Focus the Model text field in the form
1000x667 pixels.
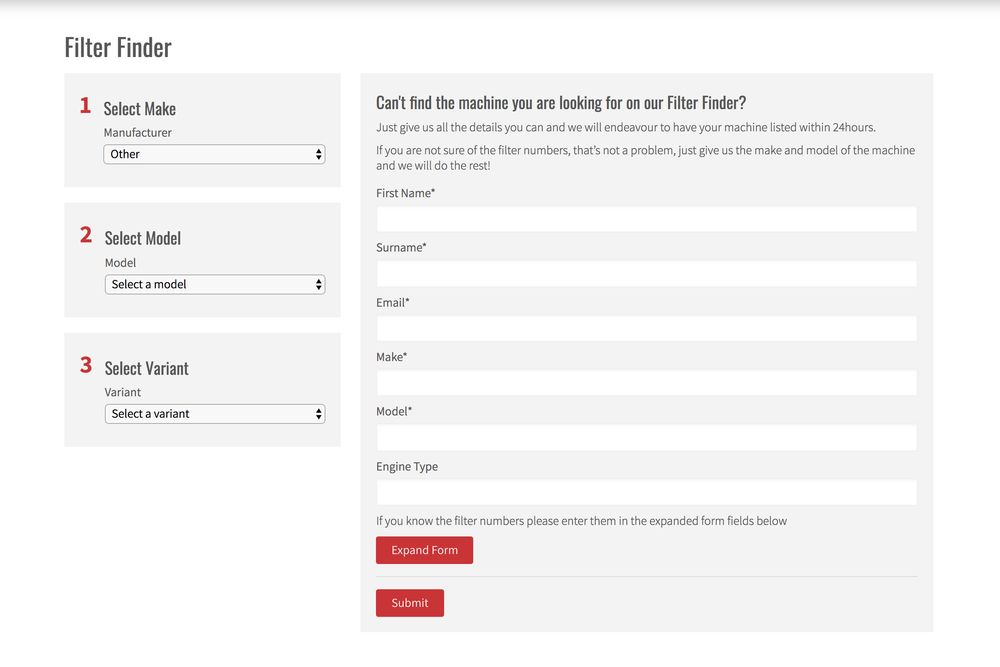coord(646,438)
